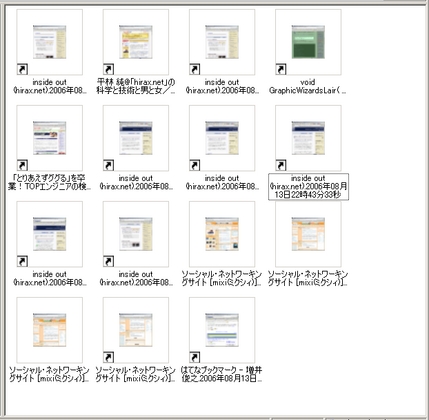Click shortcut arrow on bottom-row mixi item
This screenshot has width=429, height=420.
tap(108, 357)
